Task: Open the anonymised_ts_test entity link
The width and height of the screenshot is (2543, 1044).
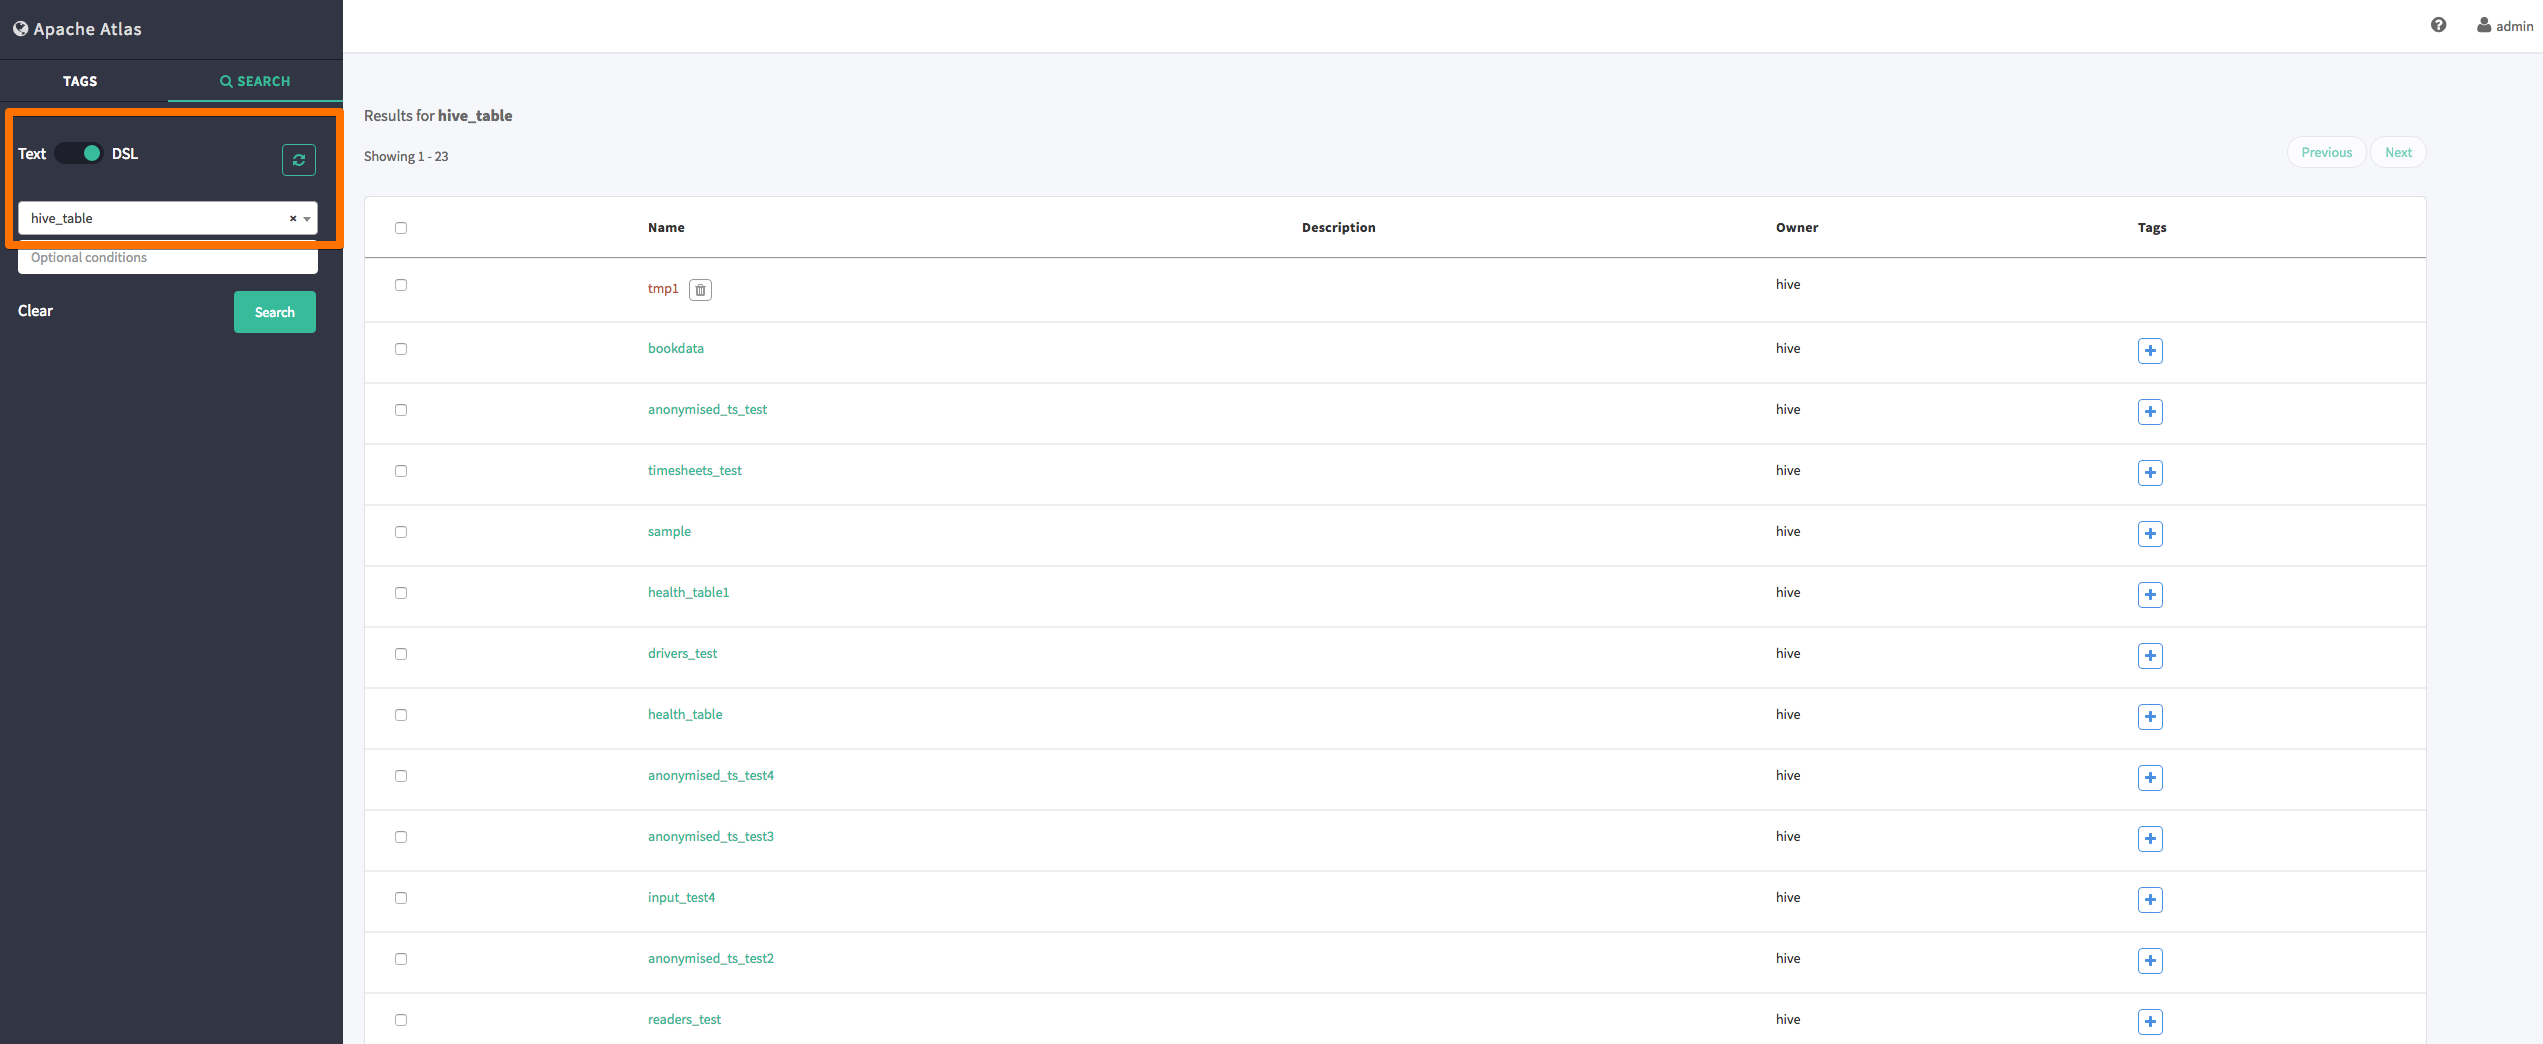Action: pyautogui.click(x=707, y=409)
